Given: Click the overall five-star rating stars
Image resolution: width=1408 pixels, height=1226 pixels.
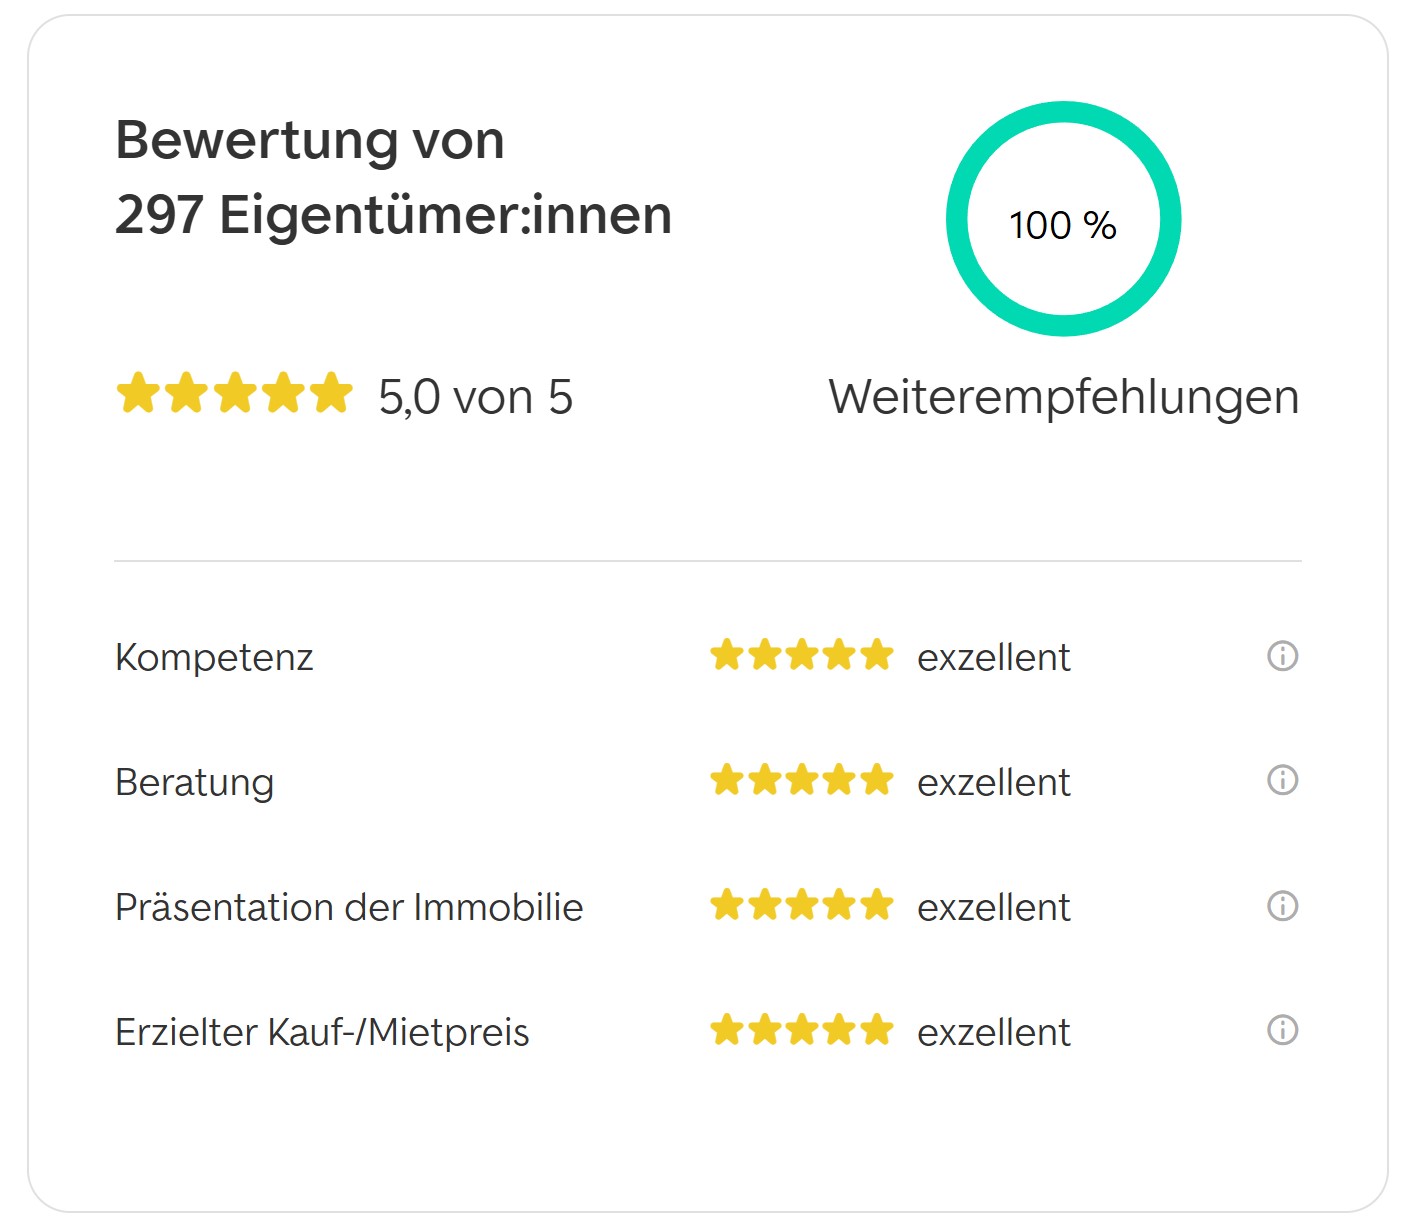Looking at the screenshot, I should 235,393.
